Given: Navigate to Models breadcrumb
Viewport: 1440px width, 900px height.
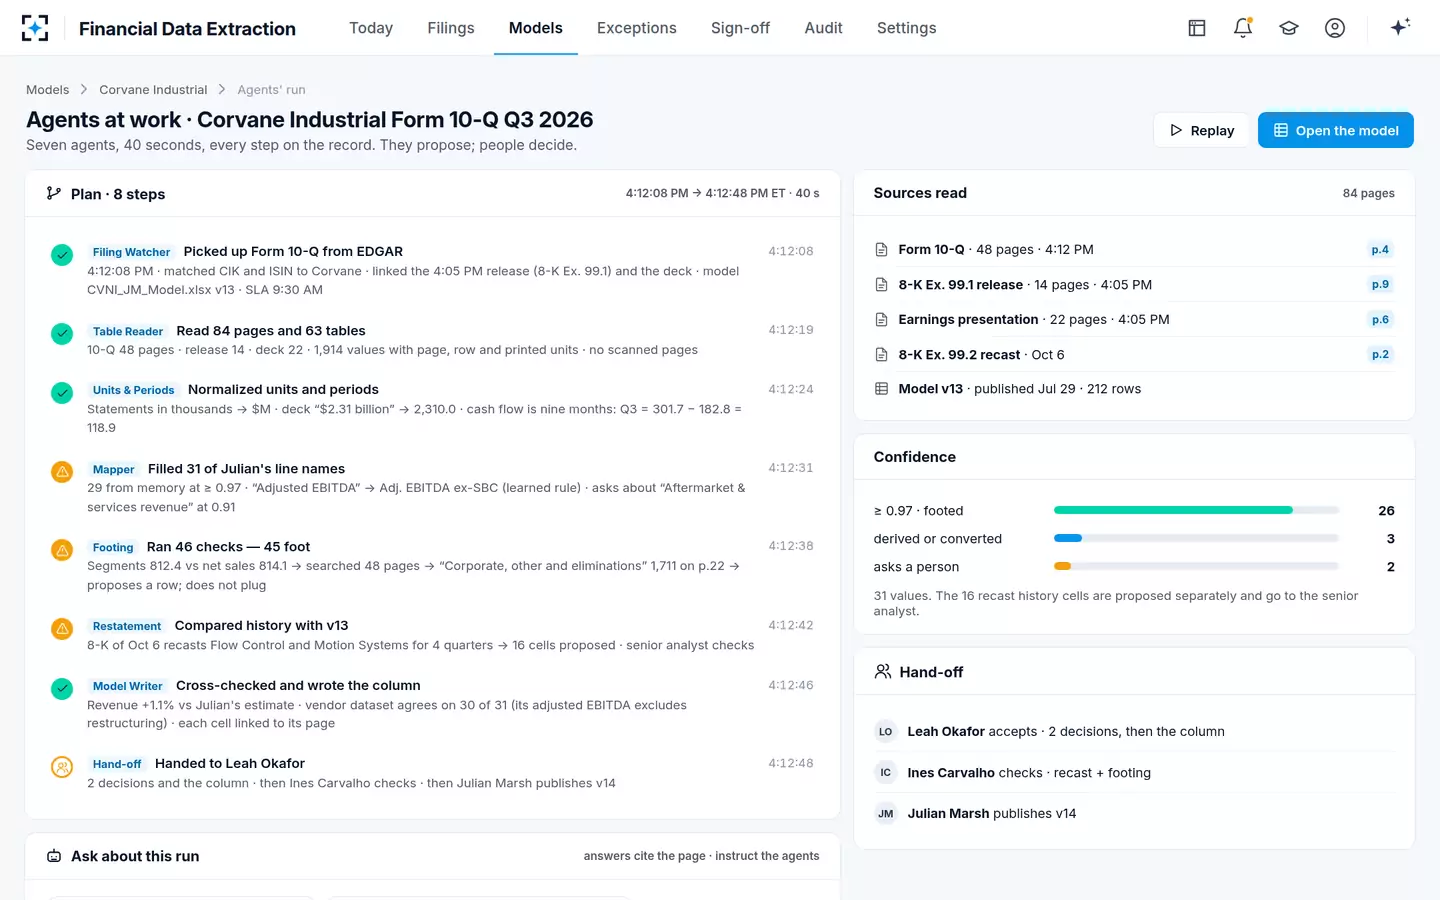Looking at the screenshot, I should pyautogui.click(x=48, y=90).
